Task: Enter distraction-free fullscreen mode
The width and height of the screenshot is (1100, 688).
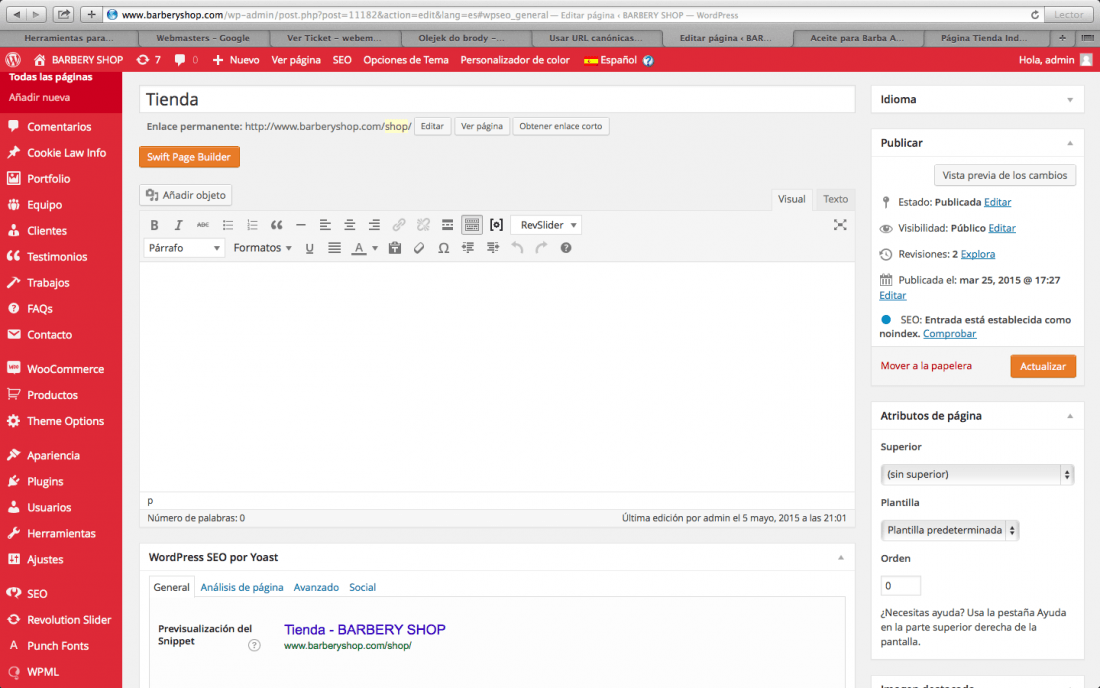Action: [840, 225]
